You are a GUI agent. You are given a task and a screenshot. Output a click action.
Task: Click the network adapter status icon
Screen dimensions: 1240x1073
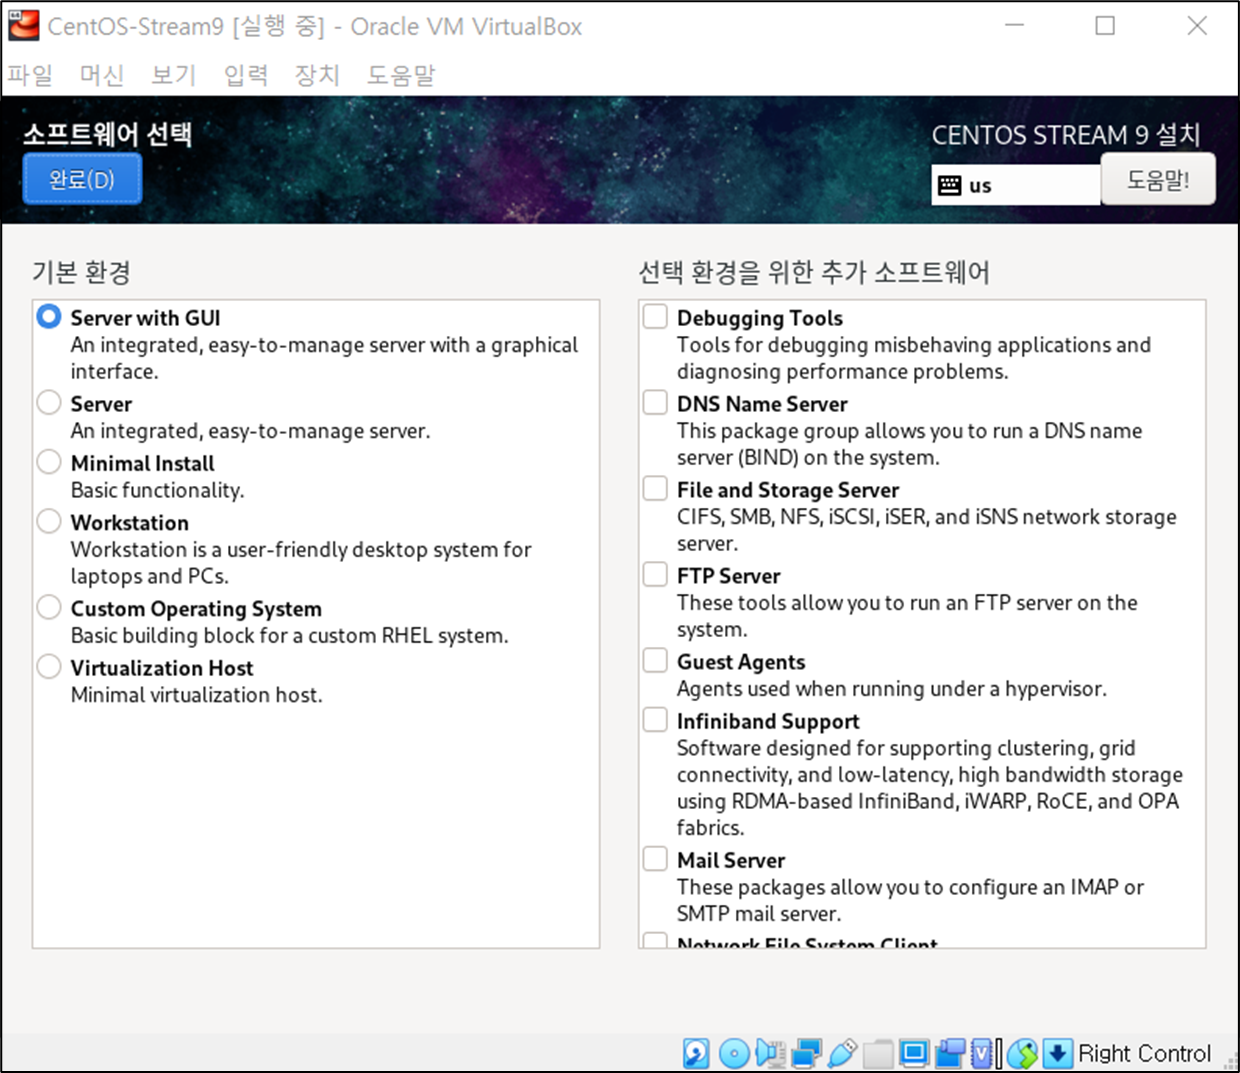(807, 1053)
